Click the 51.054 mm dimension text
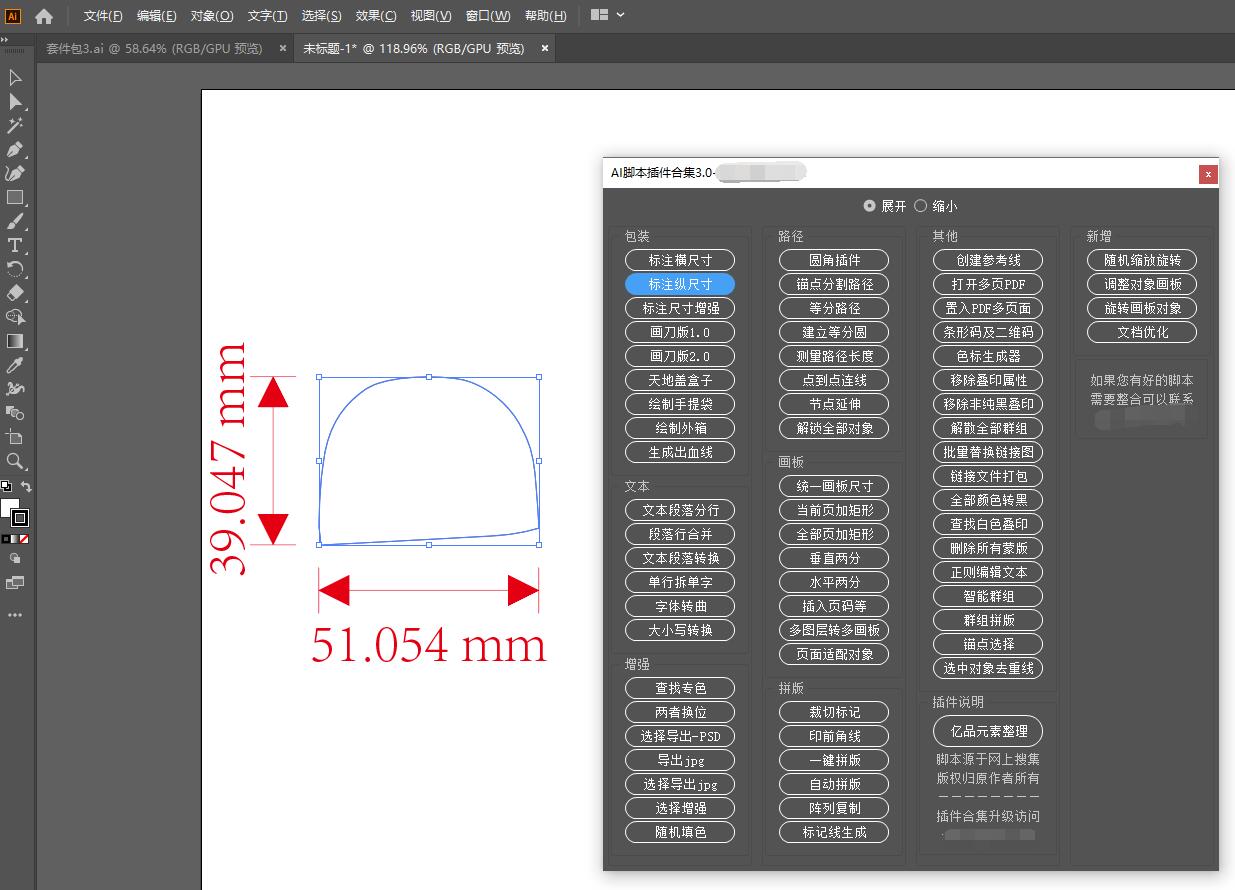Viewport: 1235px width, 890px height. (429, 645)
